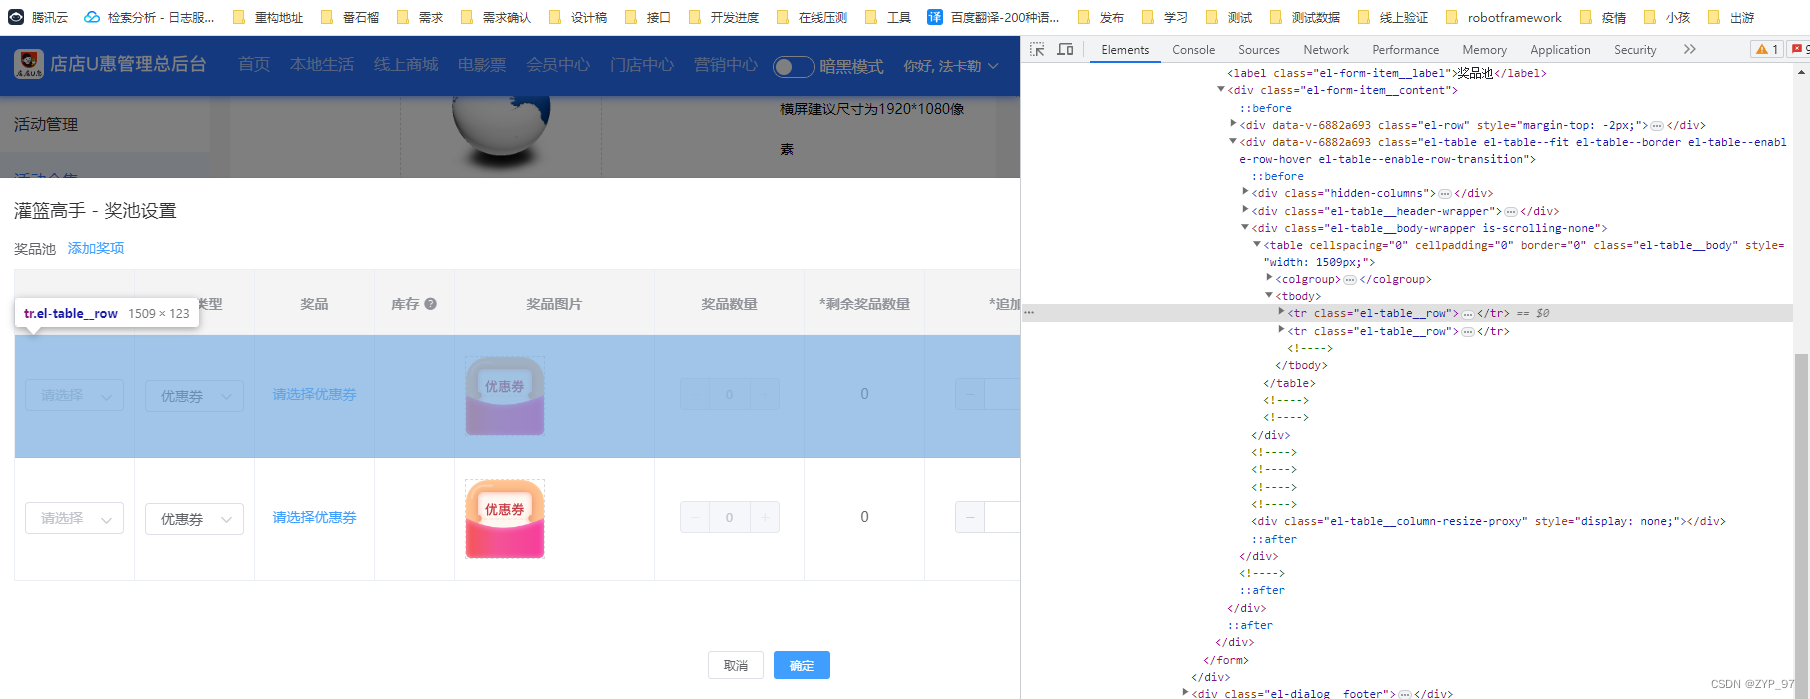1810x699 pixels.
Task: Expand the el-dialog__footer div node
Action: pyautogui.click(x=1185, y=692)
